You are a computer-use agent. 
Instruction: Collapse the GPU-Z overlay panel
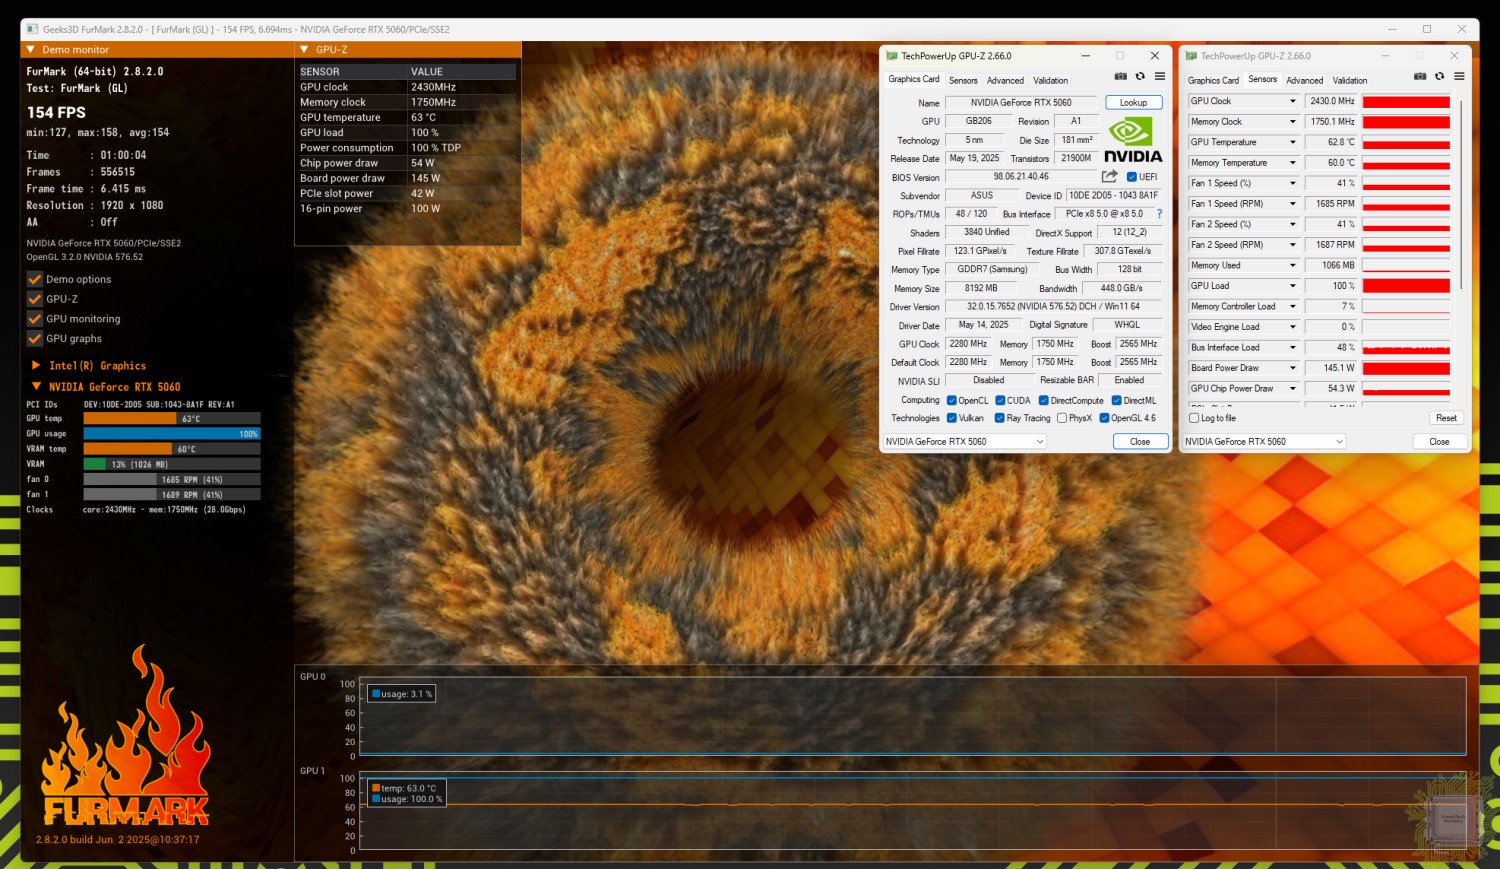305,50
